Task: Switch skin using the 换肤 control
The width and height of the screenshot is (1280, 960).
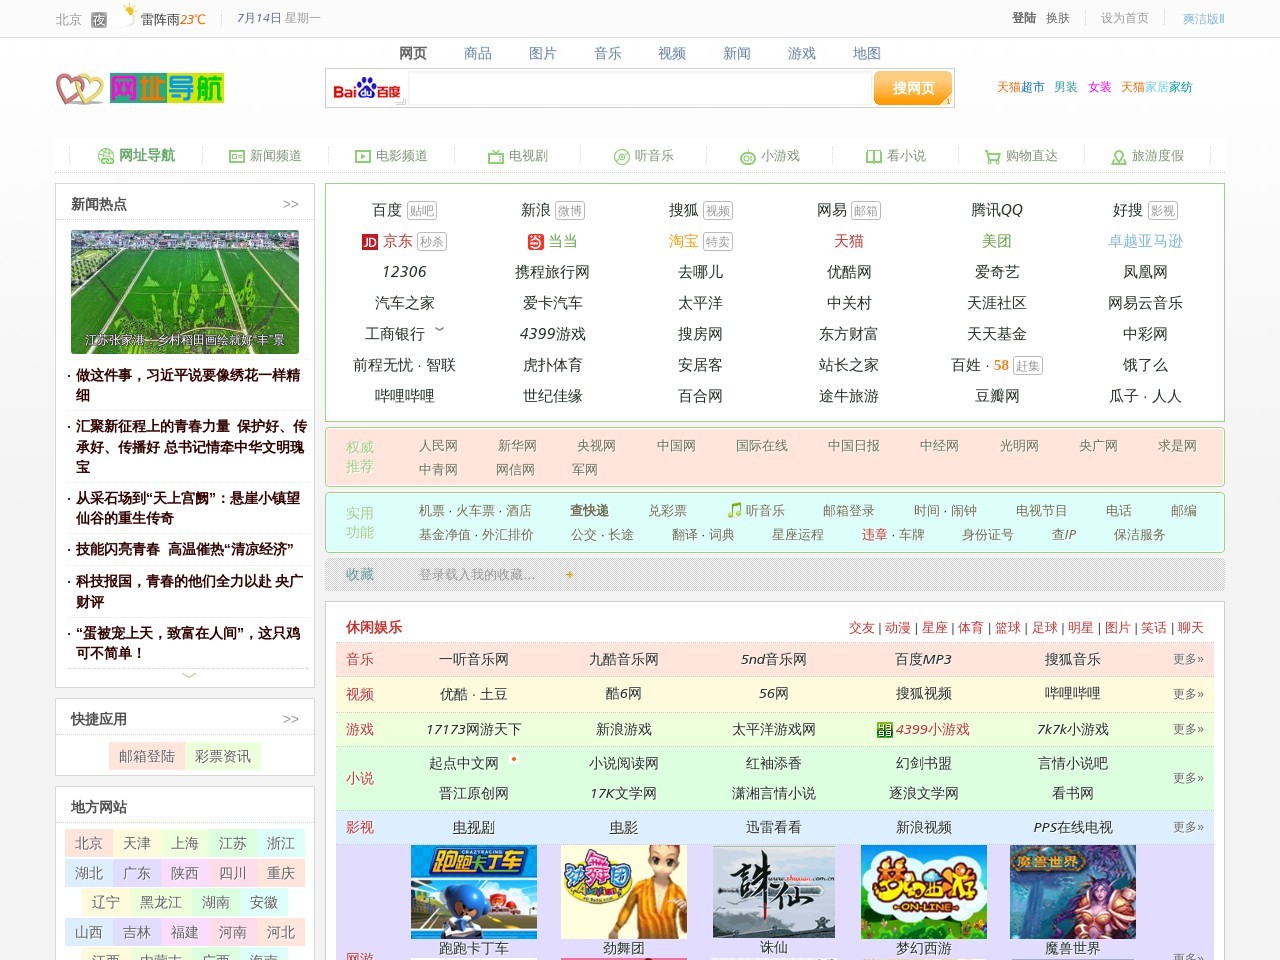Action: [x=1060, y=18]
